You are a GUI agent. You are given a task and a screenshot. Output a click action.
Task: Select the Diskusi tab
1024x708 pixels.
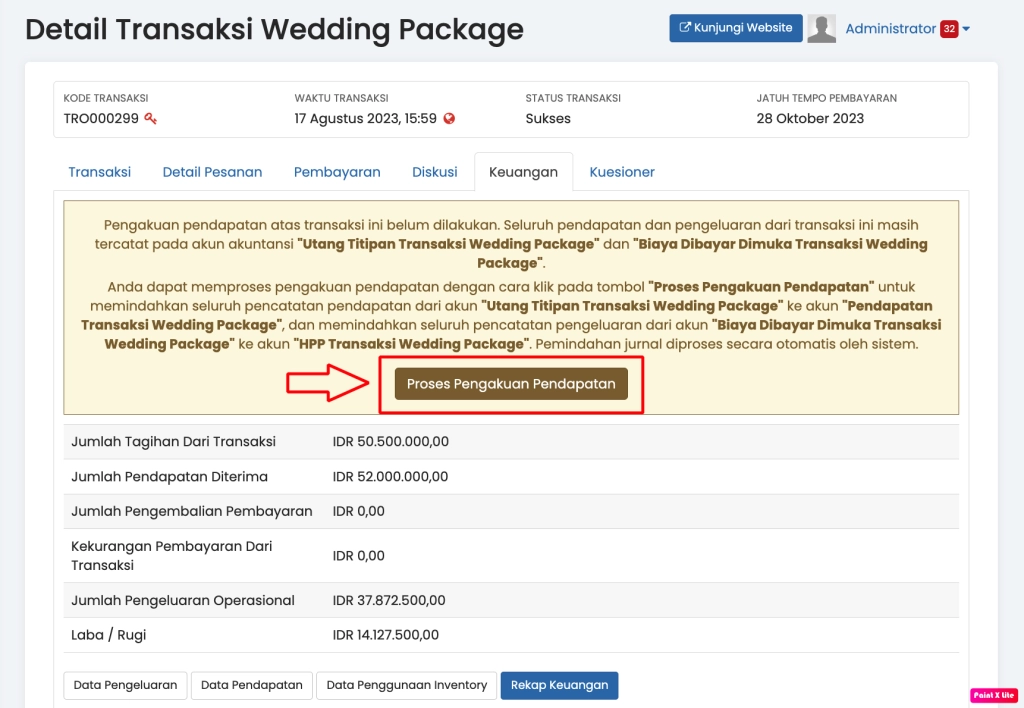pyautogui.click(x=435, y=172)
